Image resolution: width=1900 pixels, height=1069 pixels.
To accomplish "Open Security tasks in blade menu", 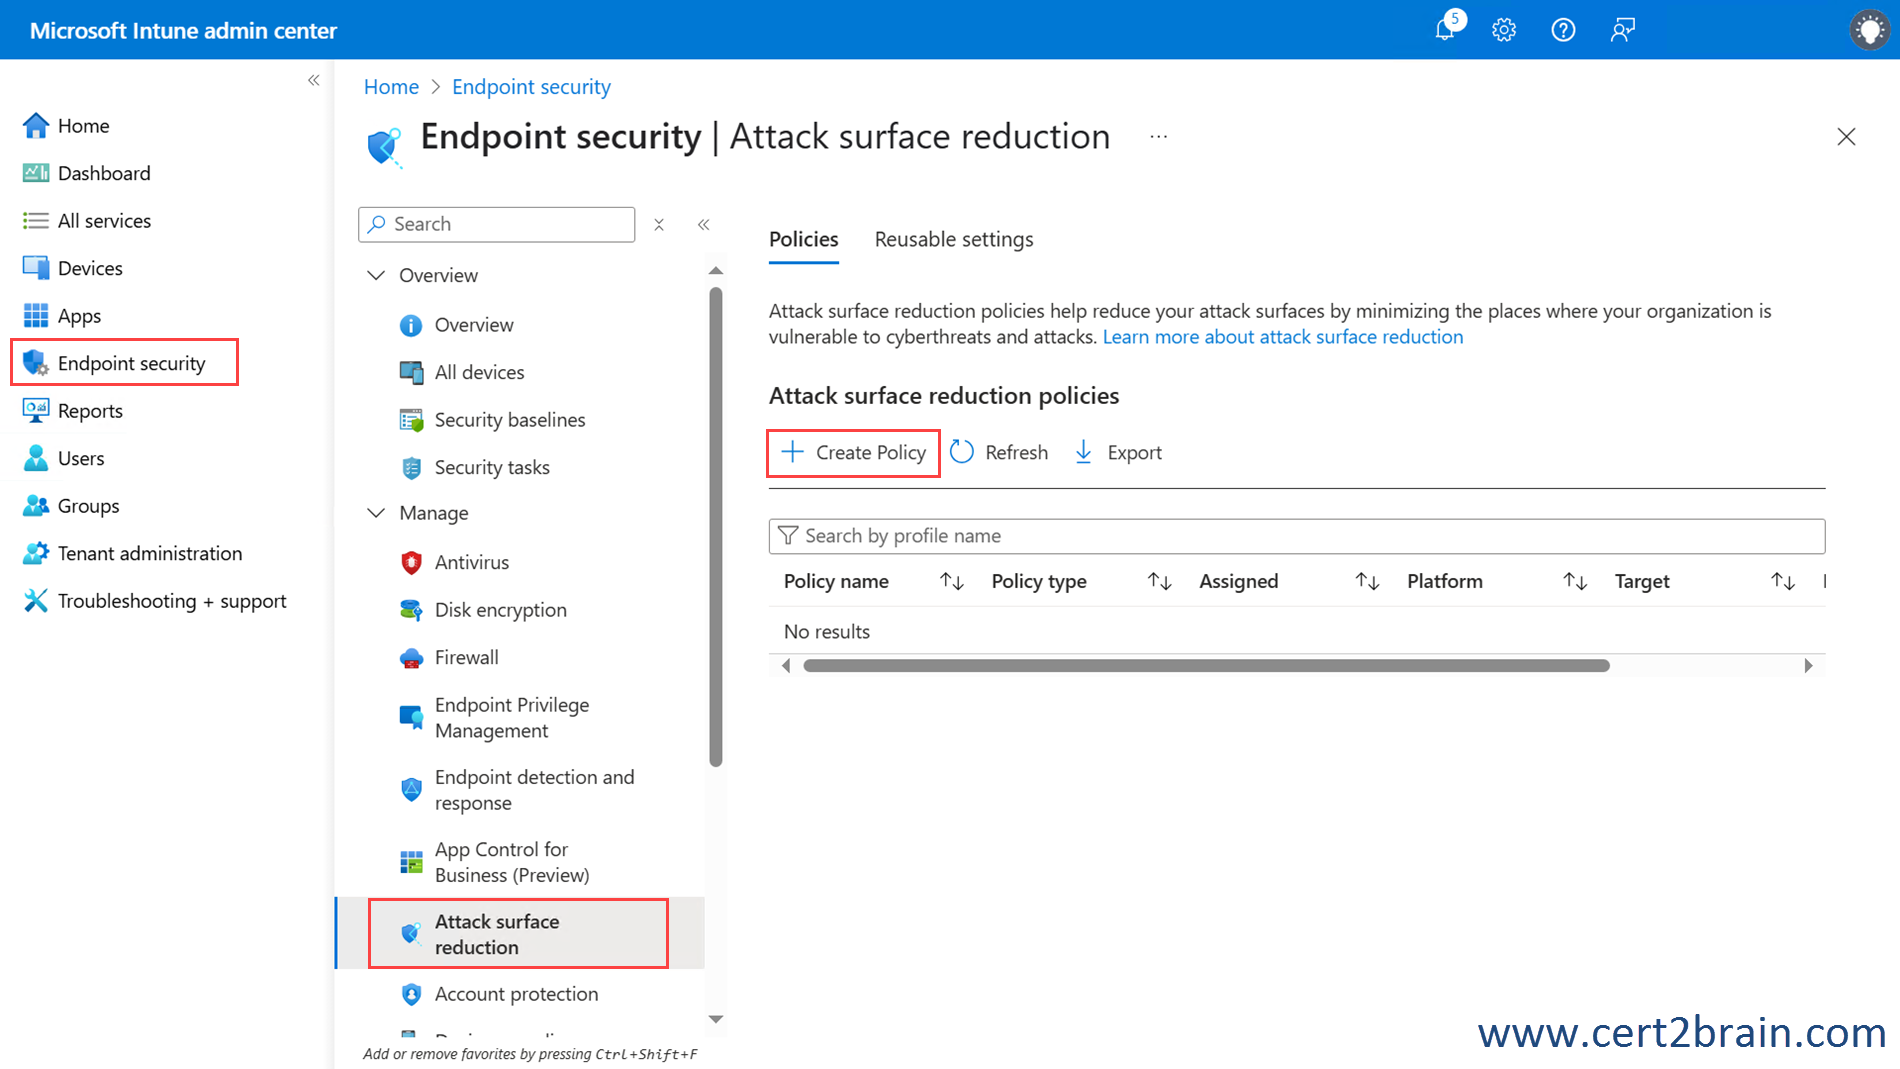I will coord(492,467).
